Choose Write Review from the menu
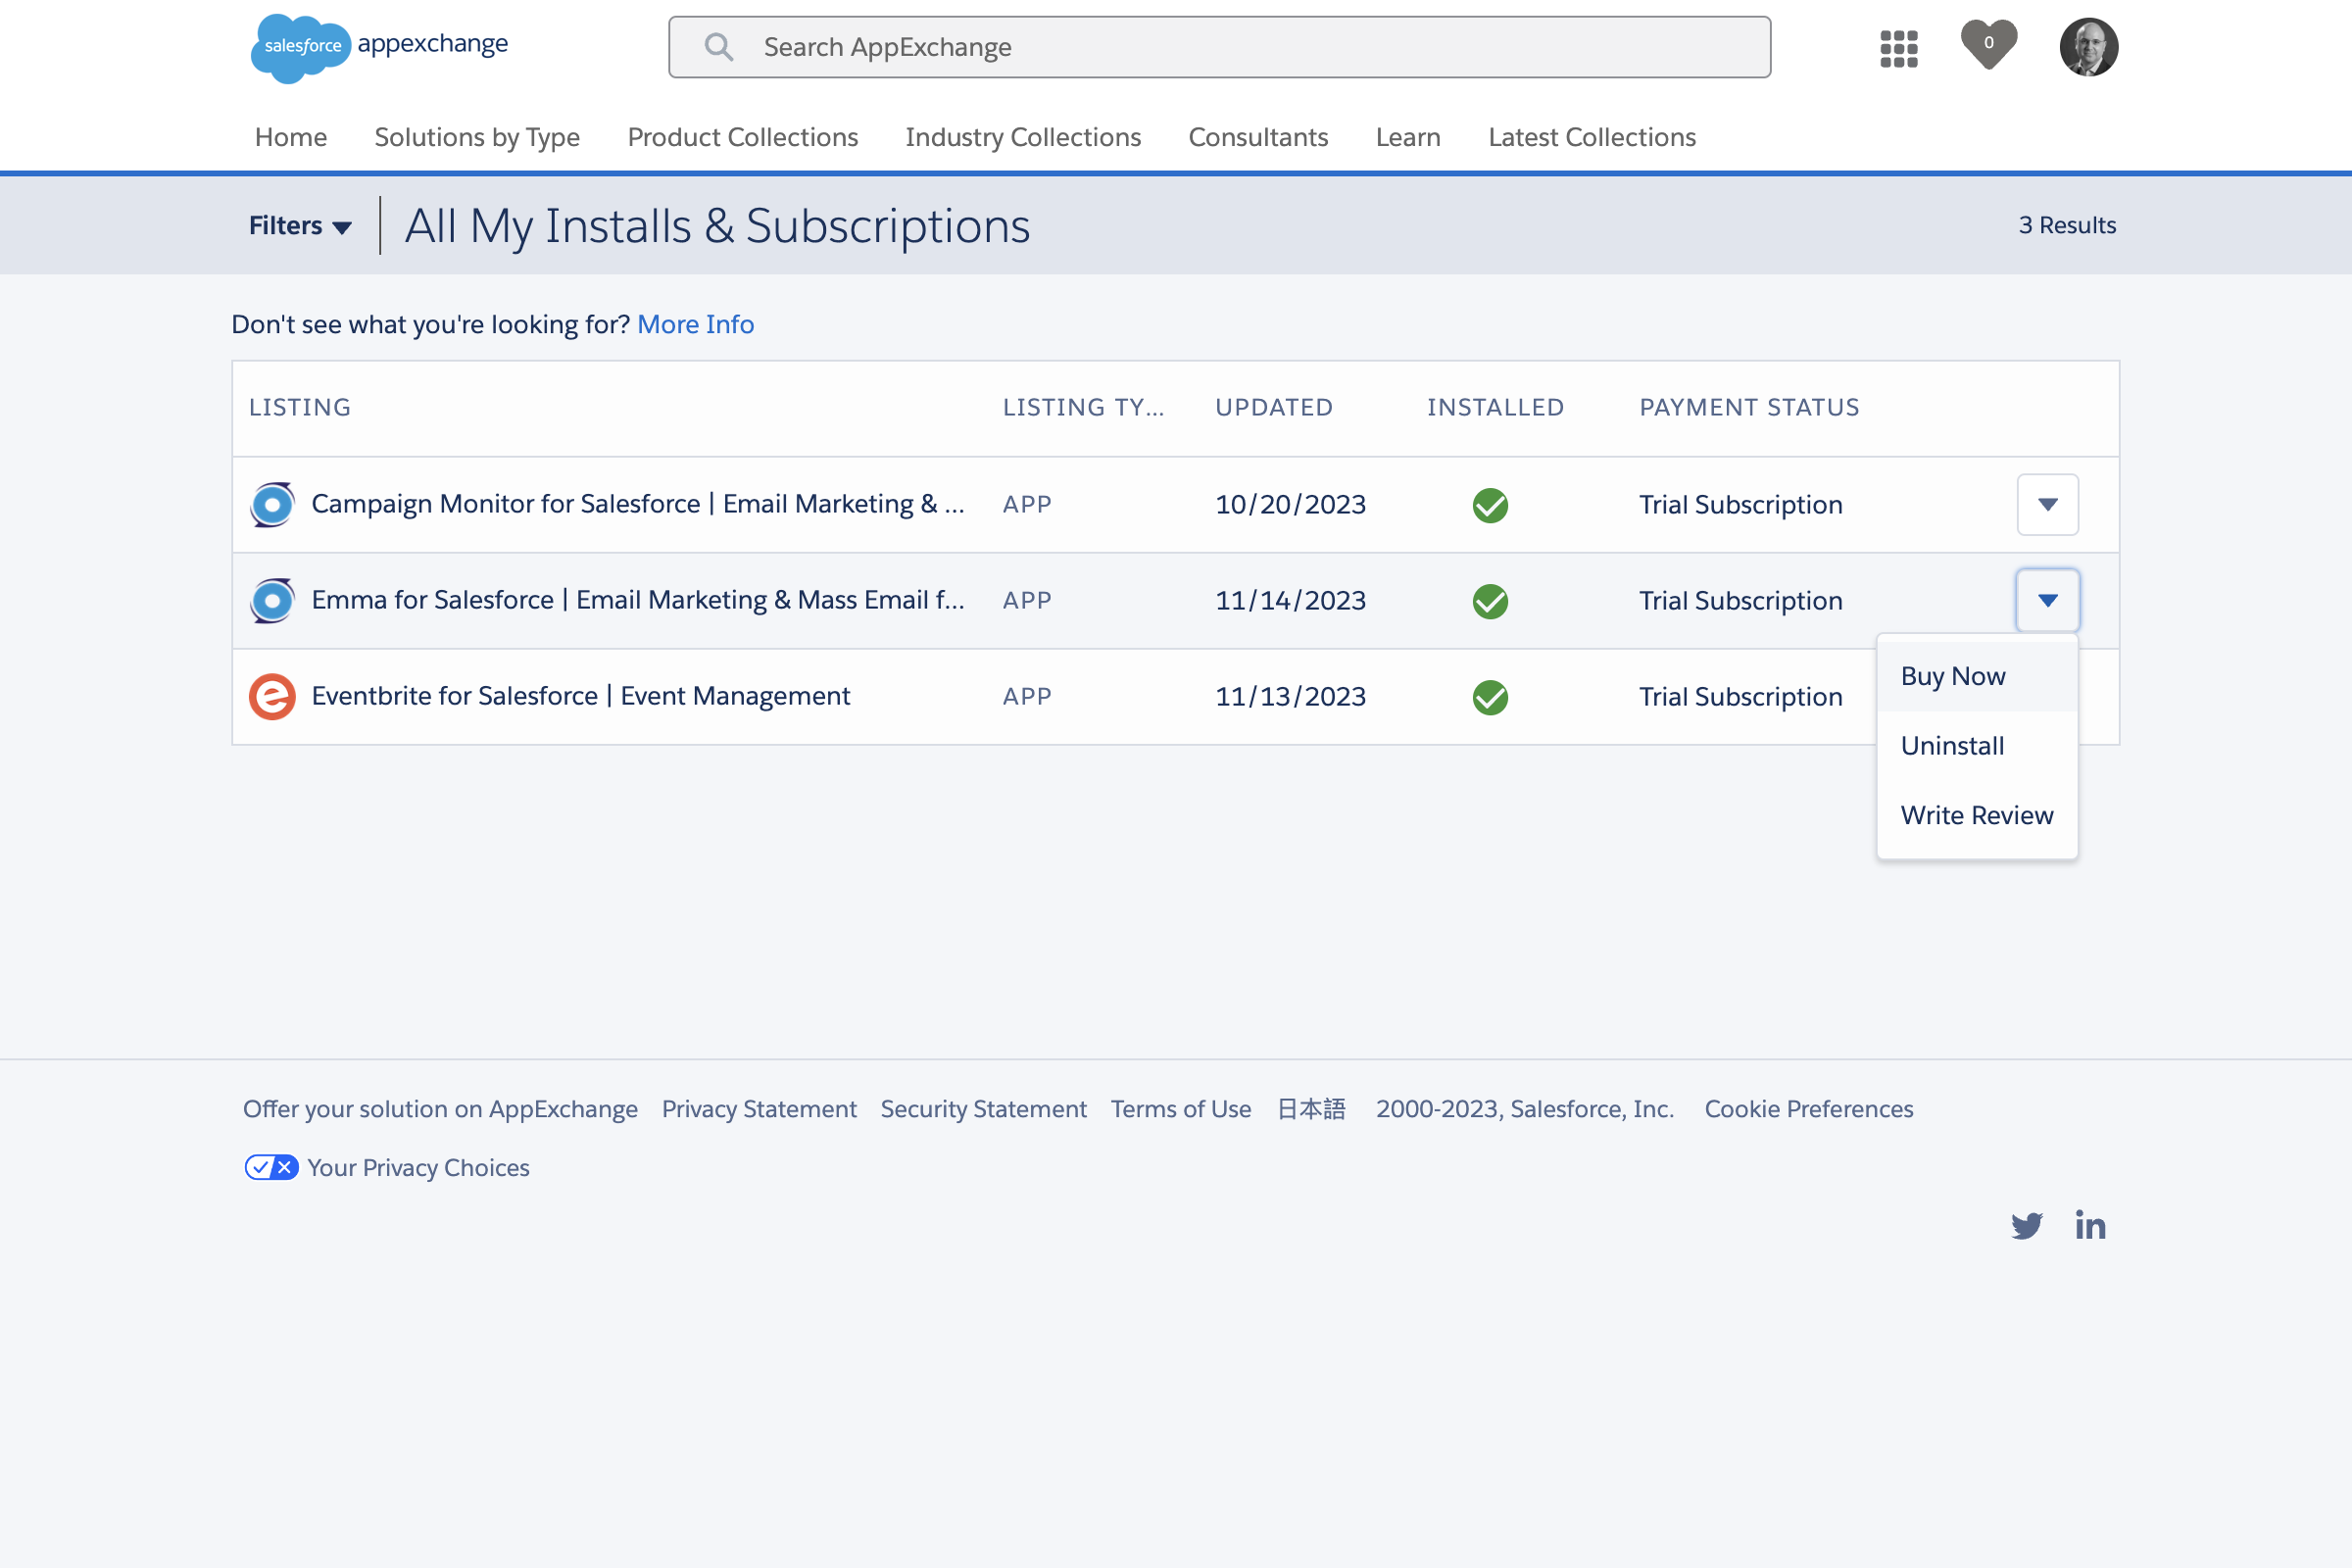 coord(1977,815)
